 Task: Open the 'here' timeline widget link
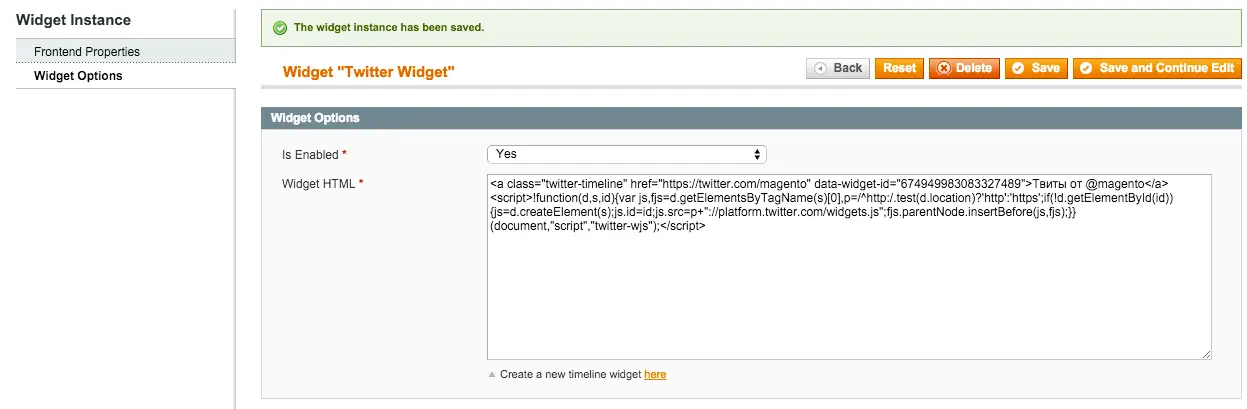pyautogui.click(x=655, y=375)
